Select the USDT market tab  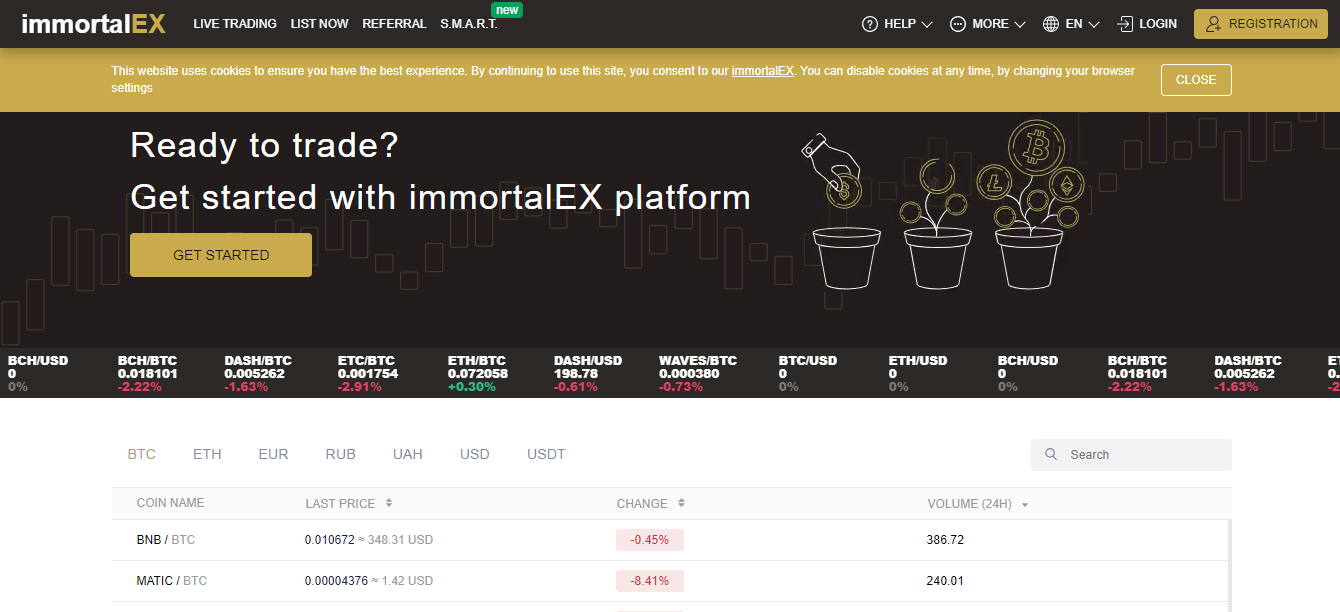click(546, 454)
